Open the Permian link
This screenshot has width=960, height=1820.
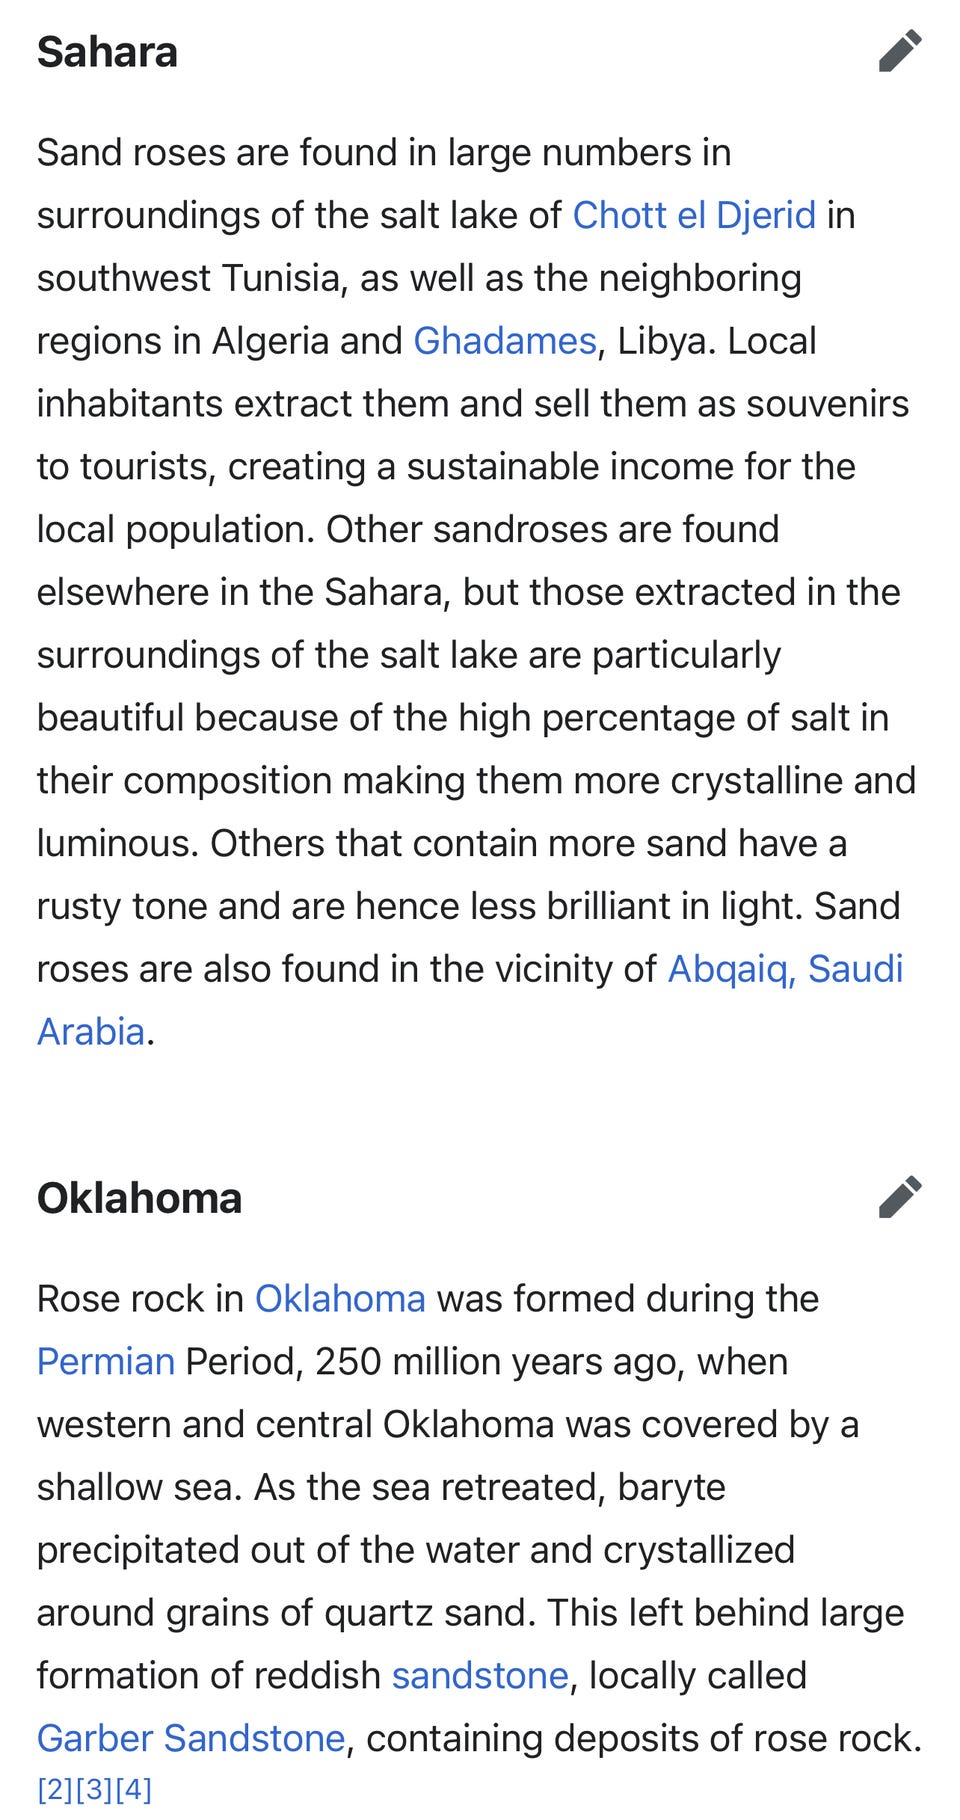[x=106, y=1361]
